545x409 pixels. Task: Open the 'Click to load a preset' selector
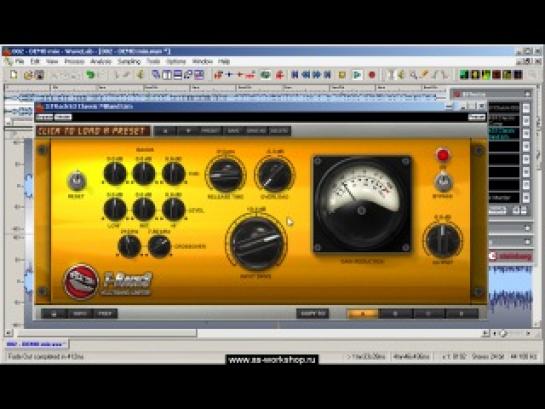point(93,131)
